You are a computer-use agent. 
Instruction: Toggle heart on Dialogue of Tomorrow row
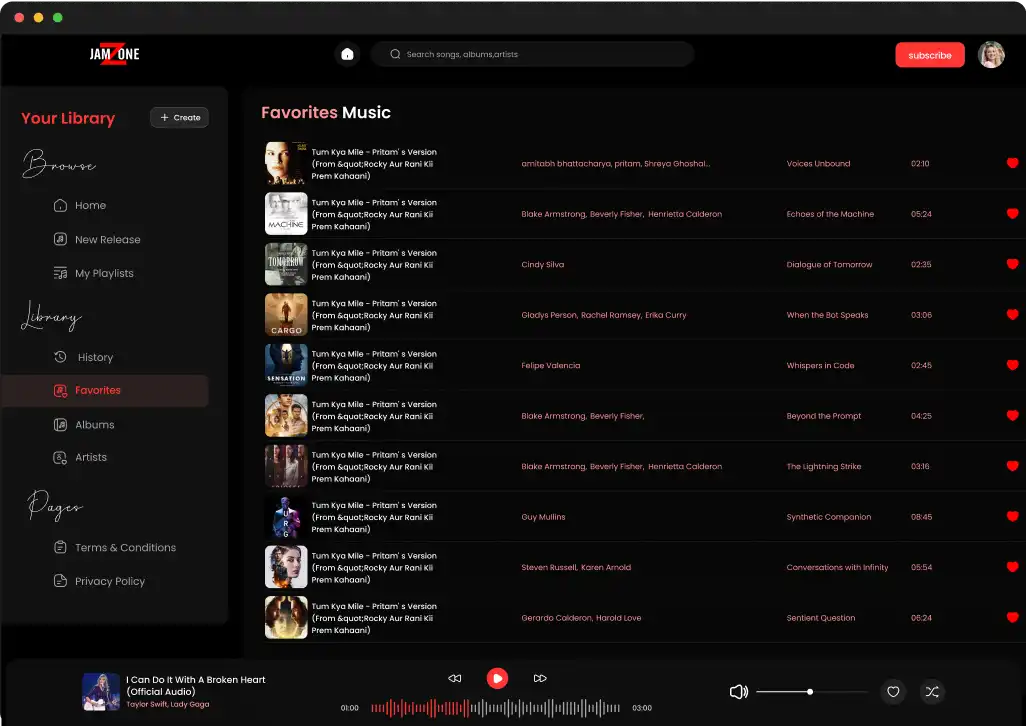[x=1012, y=264]
